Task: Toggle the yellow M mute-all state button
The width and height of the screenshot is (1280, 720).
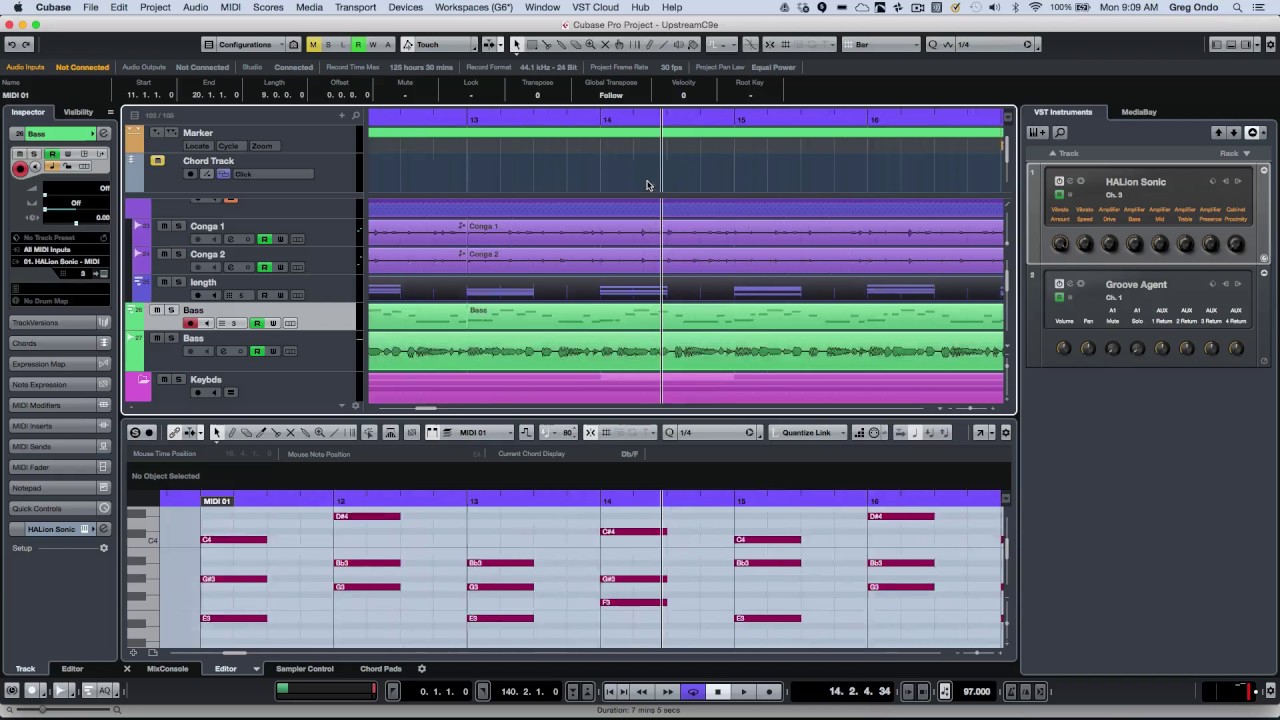Action: click(313, 44)
